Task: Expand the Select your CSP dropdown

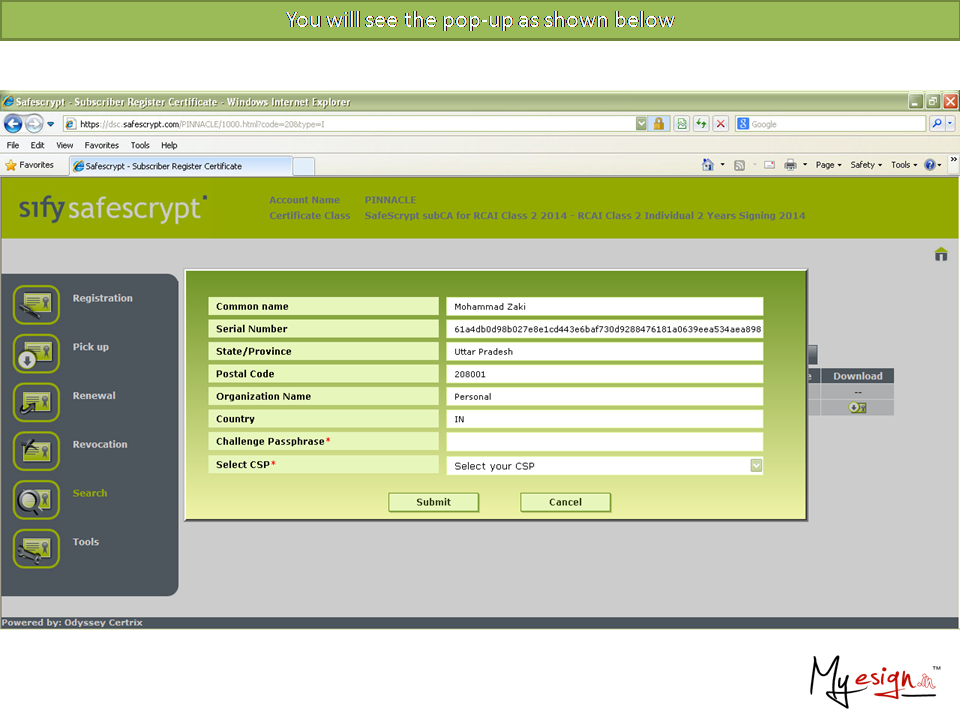Action: pyautogui.click(x=756, y=465)
